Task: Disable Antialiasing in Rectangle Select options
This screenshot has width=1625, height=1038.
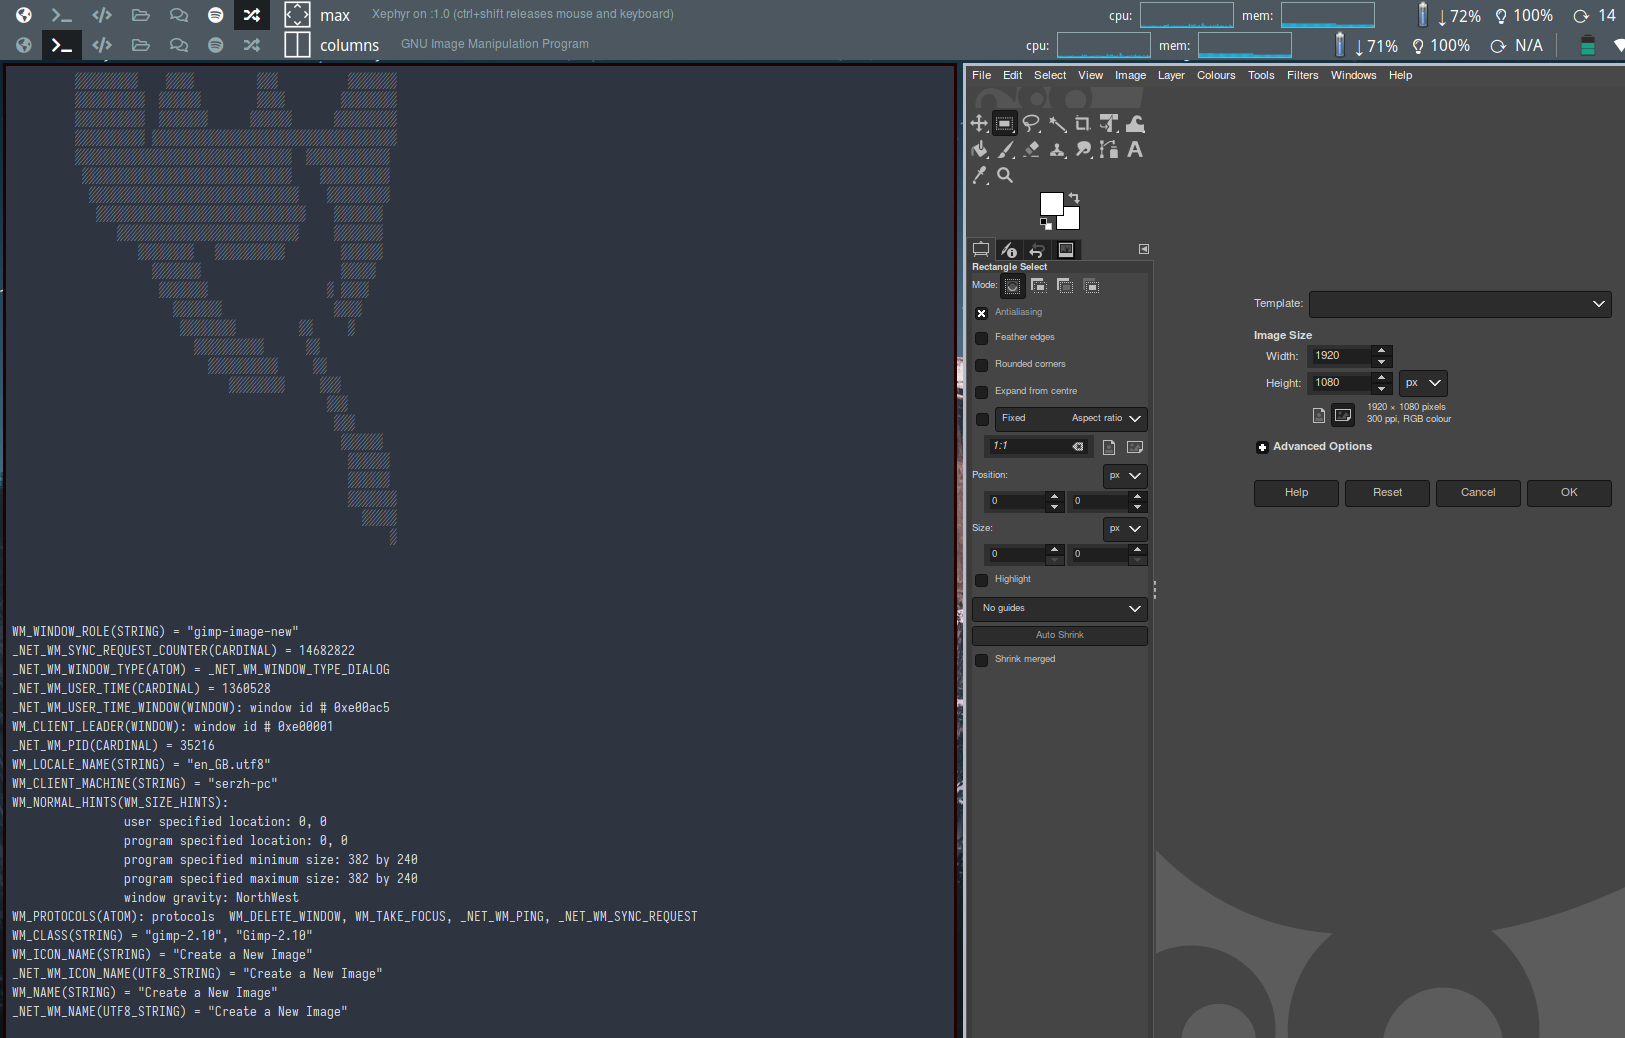Action: 980,313
